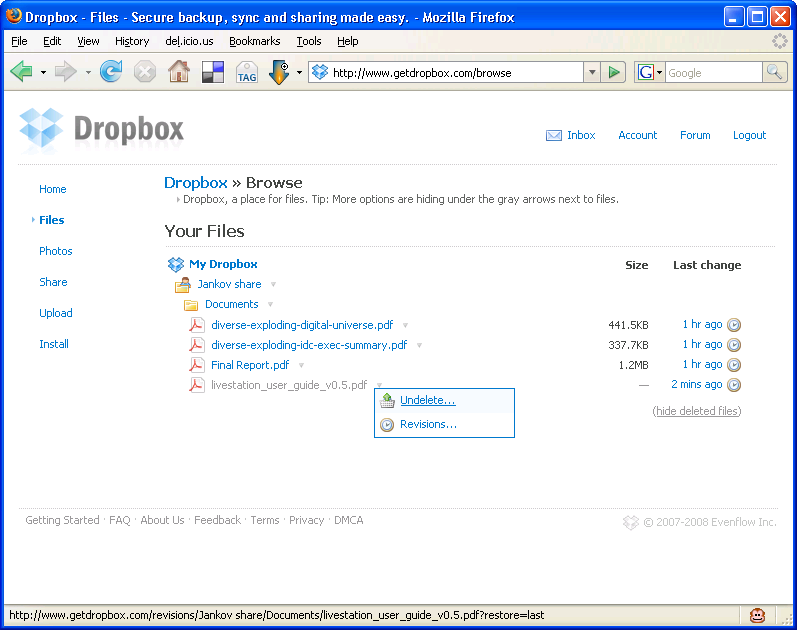Open the File menu
Screen dimensions: 797x630
pyautogui.click(x=19, y=41)
